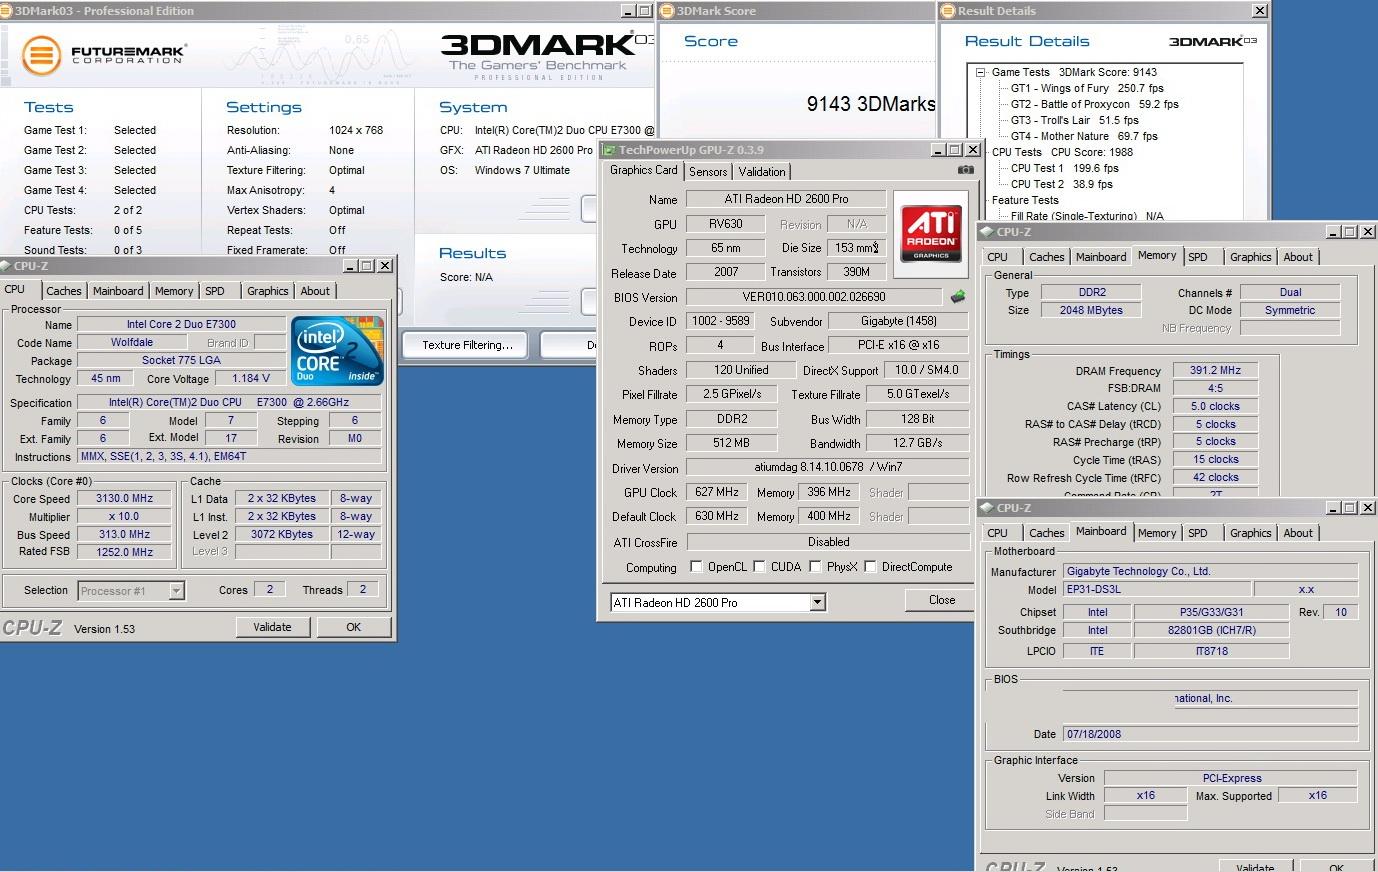Open Graphics tab in left CPU-Z window

(268, 291)
